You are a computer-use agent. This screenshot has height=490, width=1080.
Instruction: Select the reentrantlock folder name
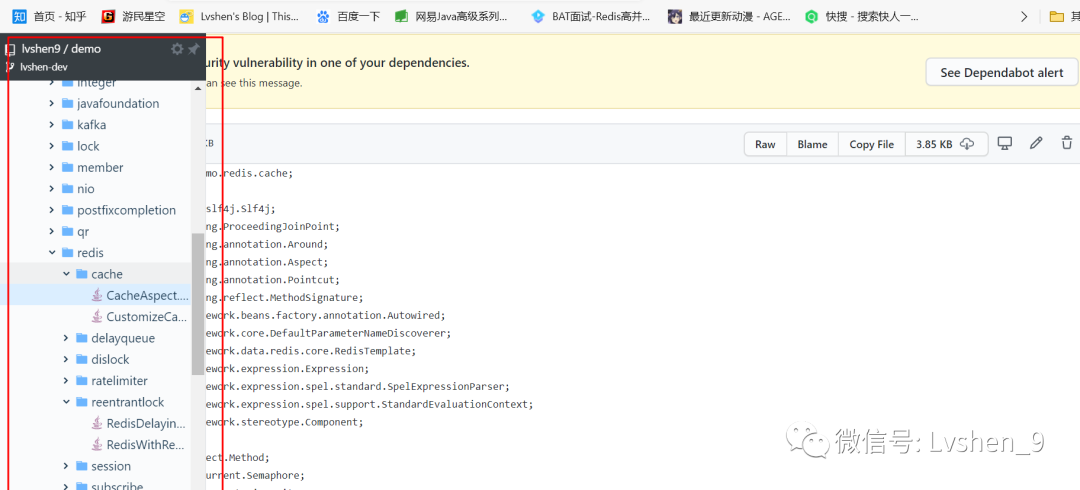(128, 402)
